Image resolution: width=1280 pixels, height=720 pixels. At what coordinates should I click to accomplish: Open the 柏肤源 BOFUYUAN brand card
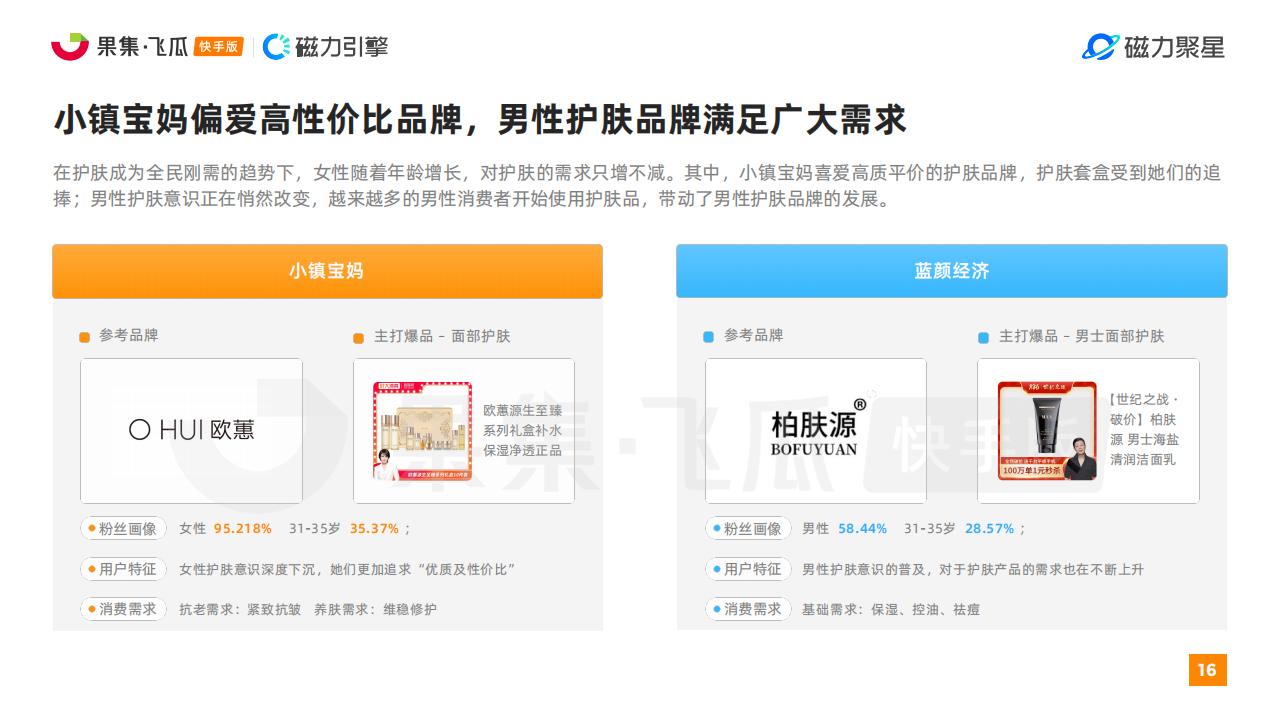click(816, 431)
